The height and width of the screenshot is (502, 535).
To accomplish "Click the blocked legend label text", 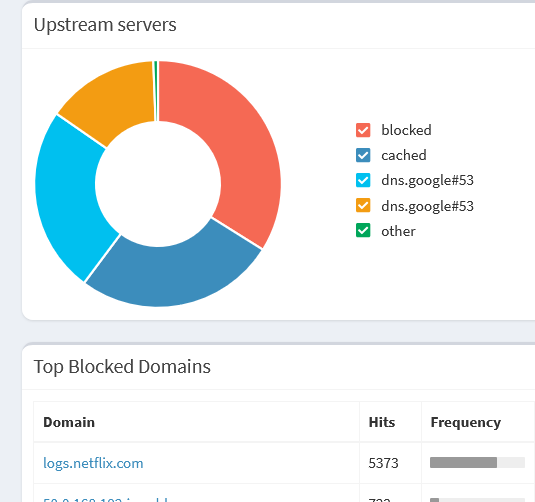I will click(x=406, y=130).
